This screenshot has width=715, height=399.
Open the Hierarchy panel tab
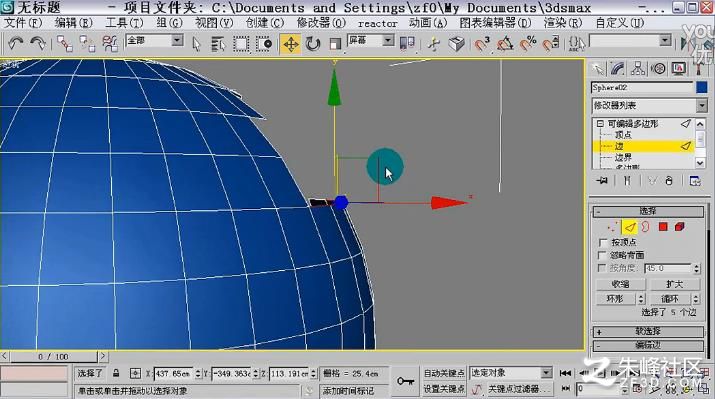pos(637,68)
